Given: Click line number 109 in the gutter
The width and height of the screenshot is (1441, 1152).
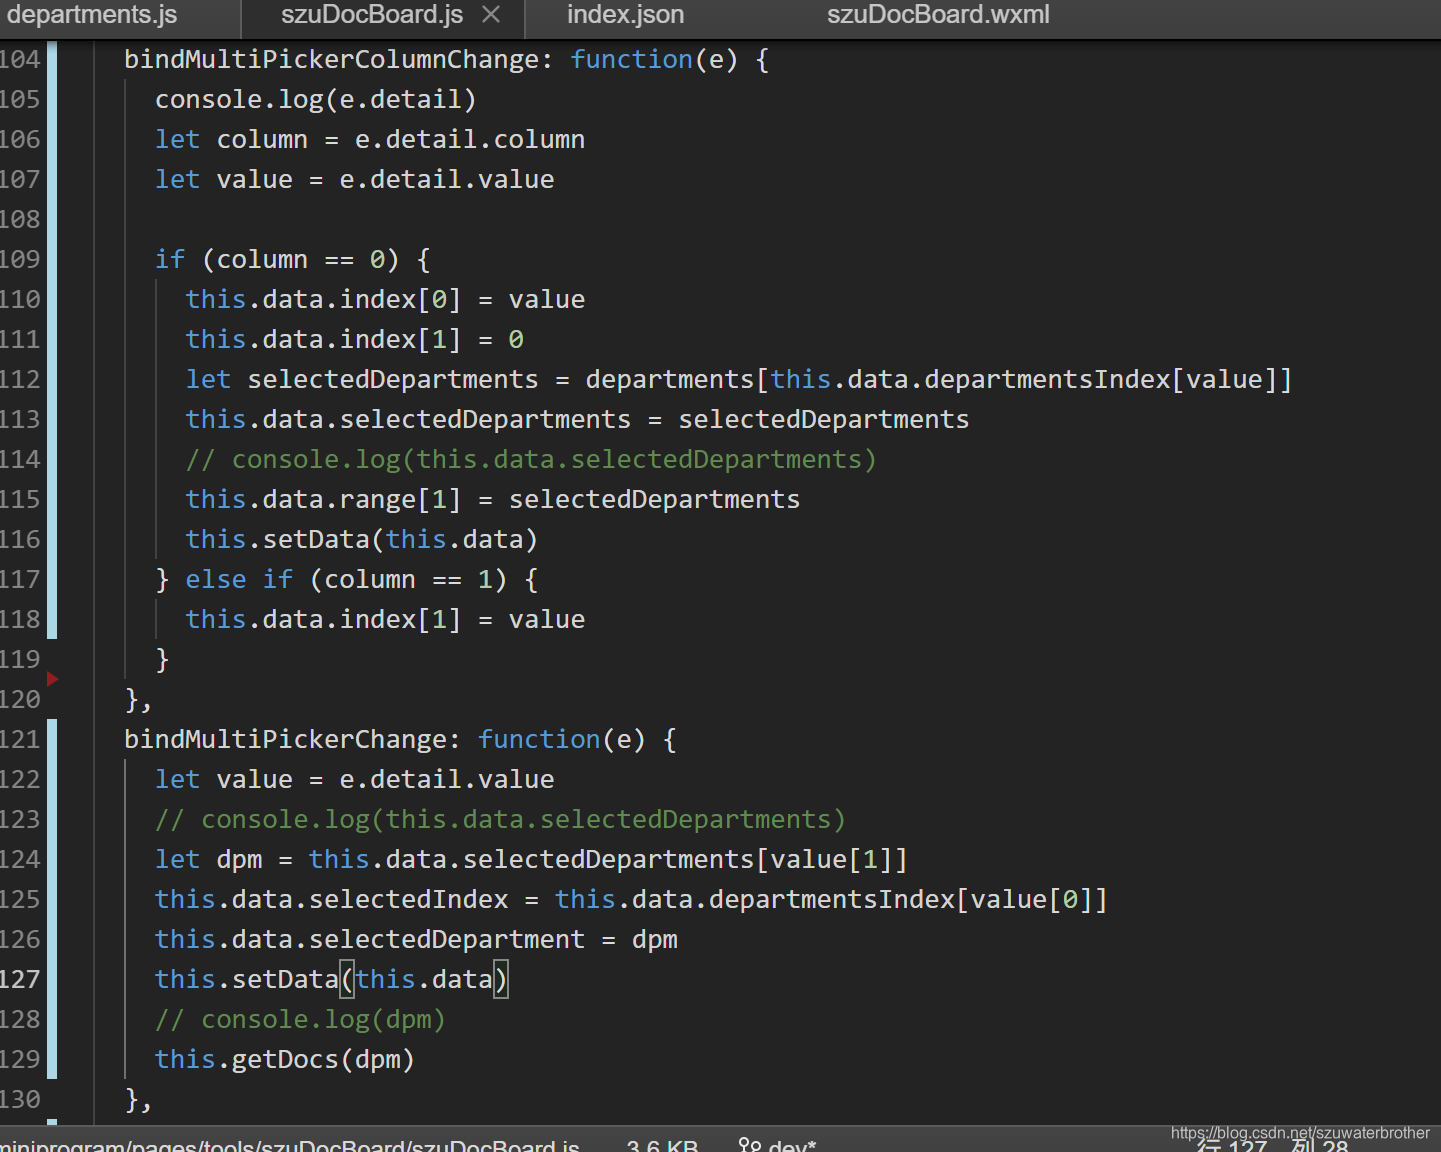Looking at the screenshot, I should point(20,259).
